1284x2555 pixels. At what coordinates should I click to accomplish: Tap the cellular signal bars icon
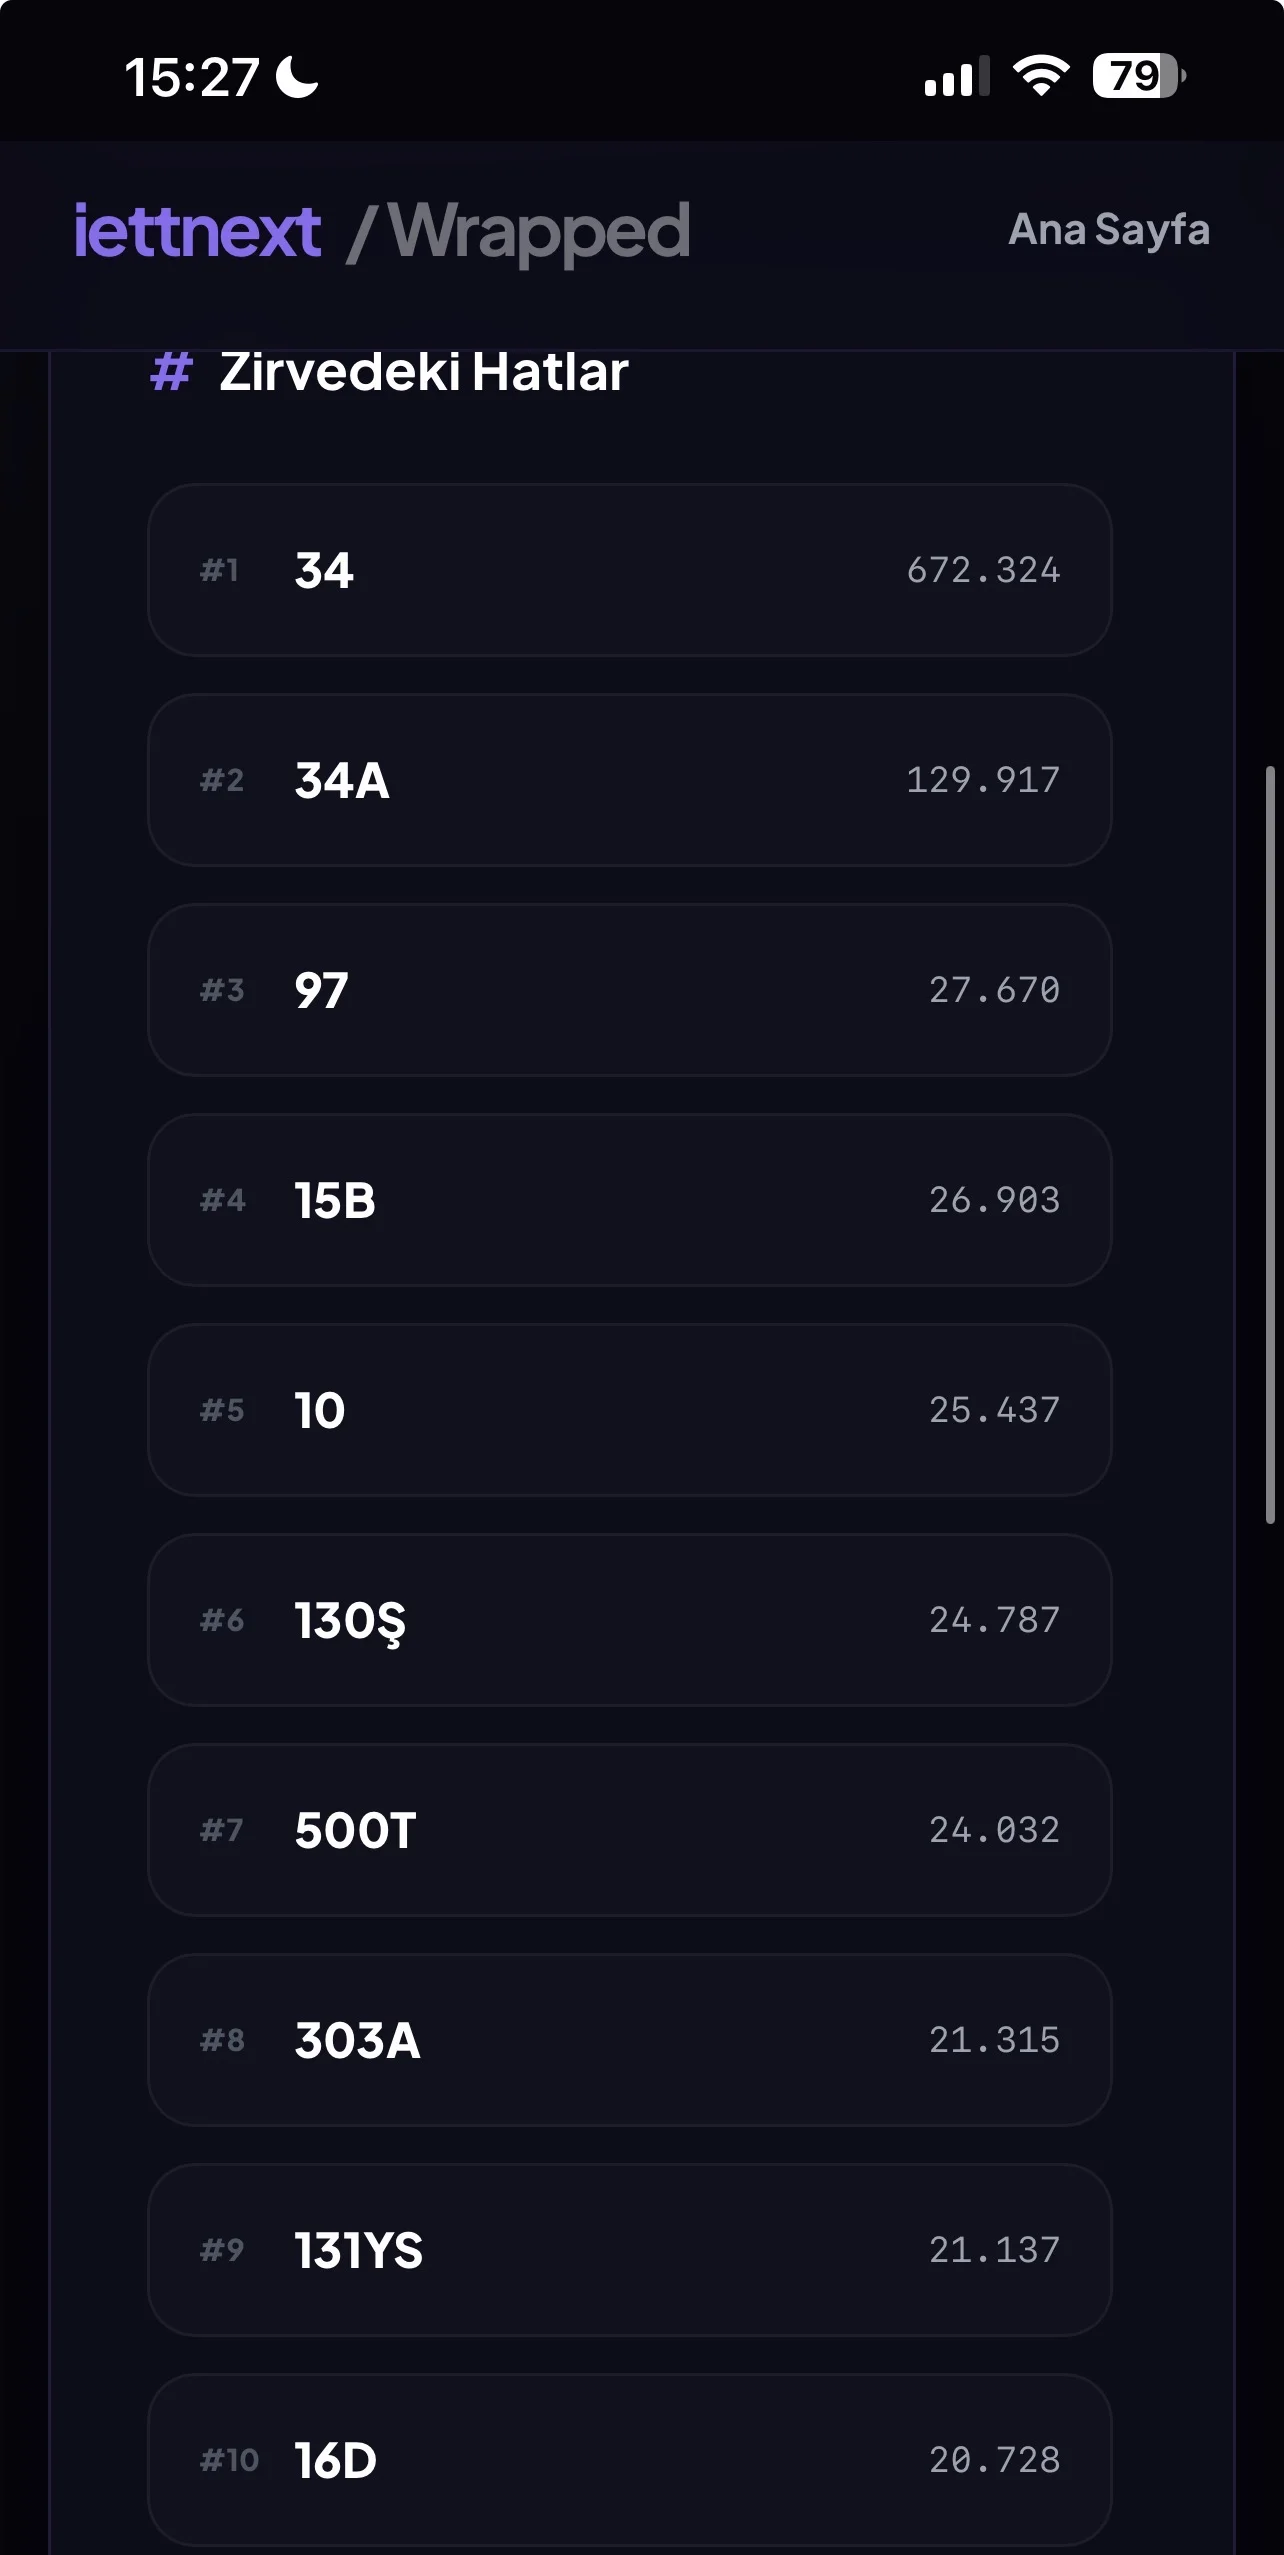point(956,77)
